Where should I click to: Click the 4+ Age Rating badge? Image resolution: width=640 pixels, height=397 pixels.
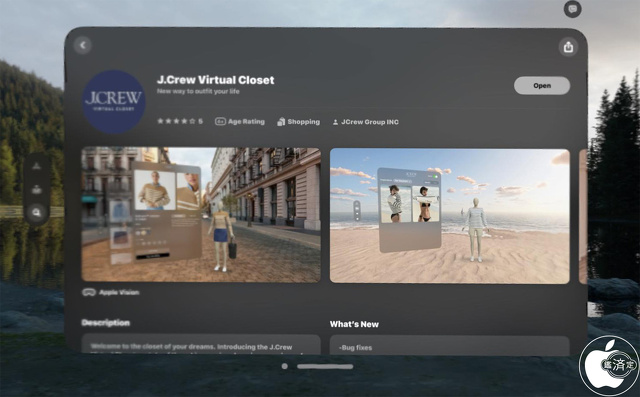point(240,122)
